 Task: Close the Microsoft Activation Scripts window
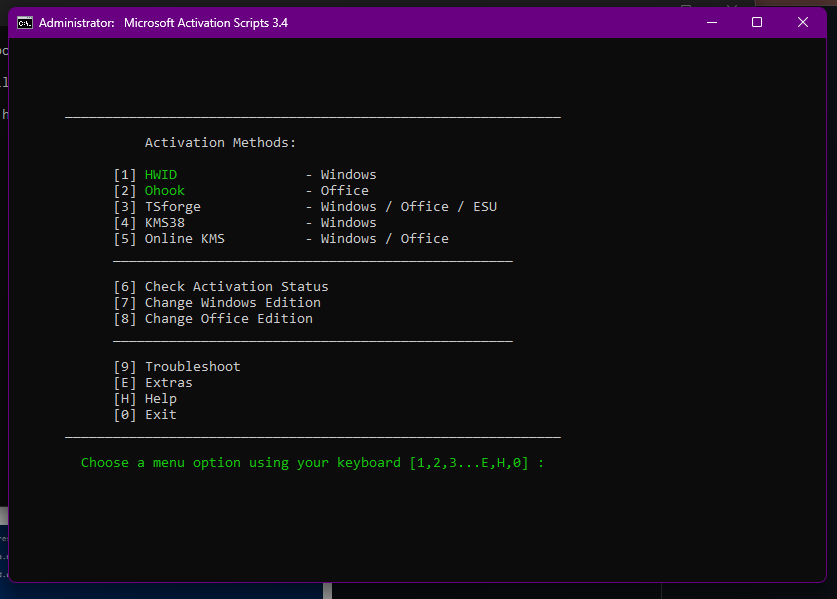[803, 22]
